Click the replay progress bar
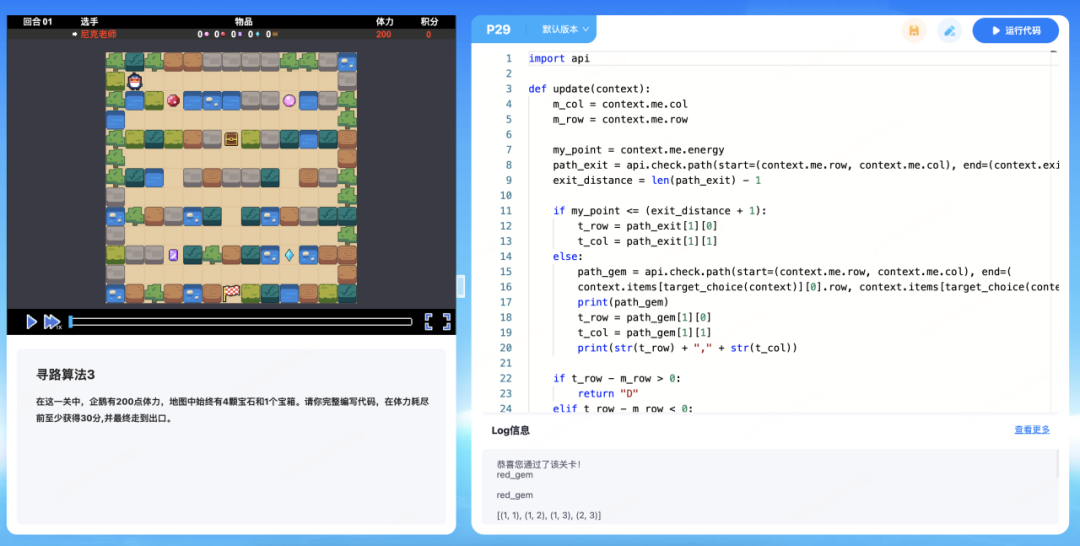The width and height of the screenshot is (1080, 546). [x=240, y=322]
